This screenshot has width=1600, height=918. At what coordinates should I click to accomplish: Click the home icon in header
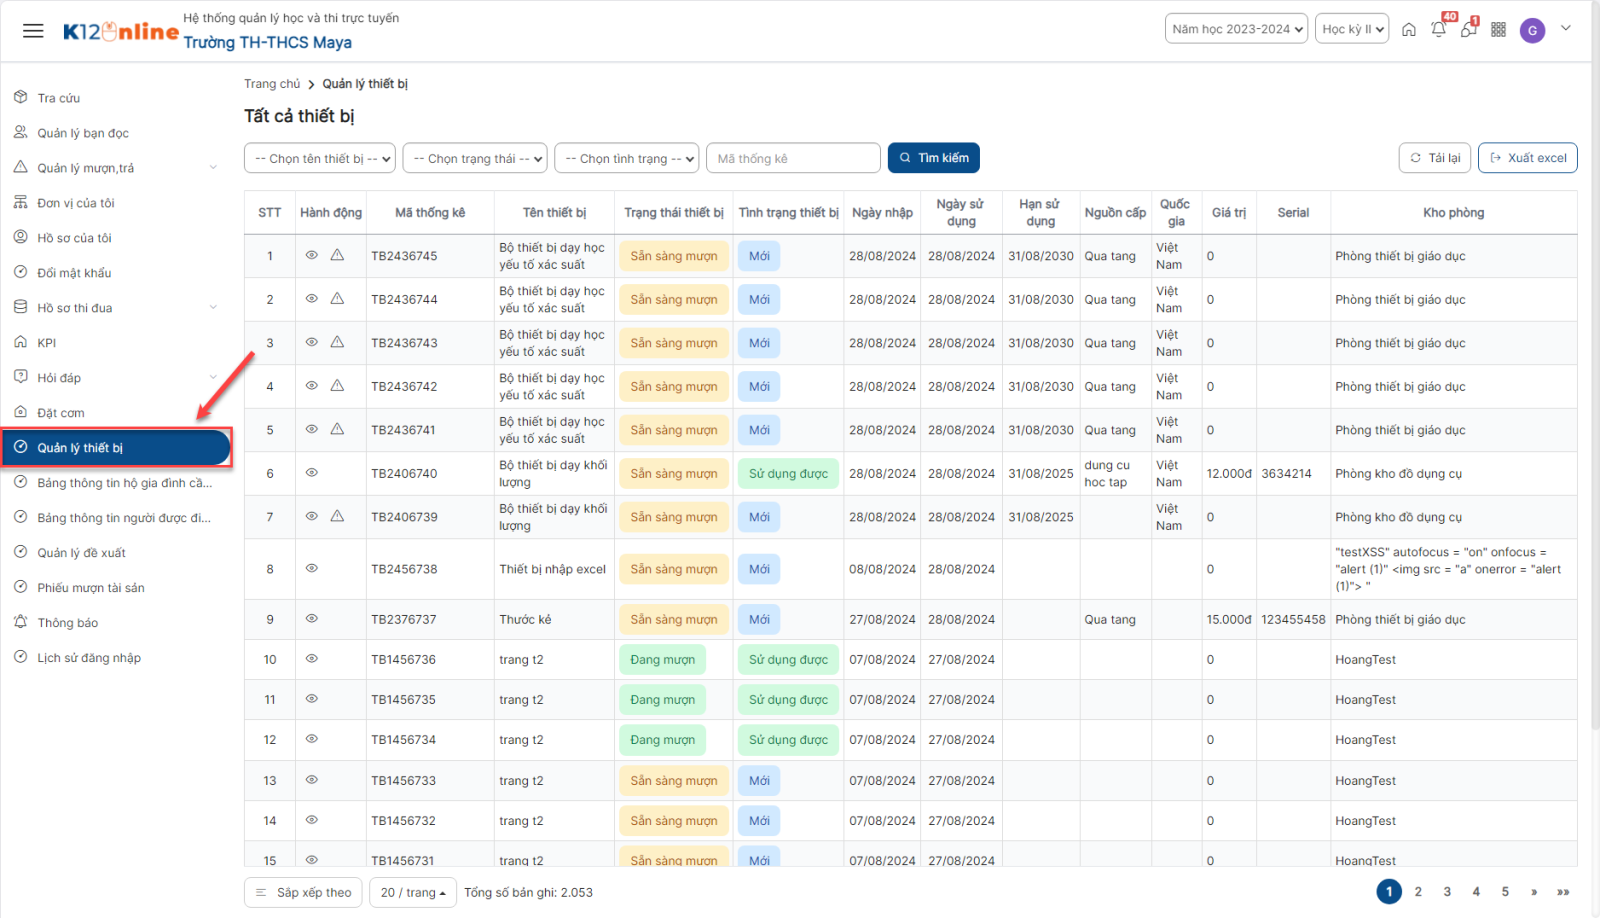pos(1408,29)
